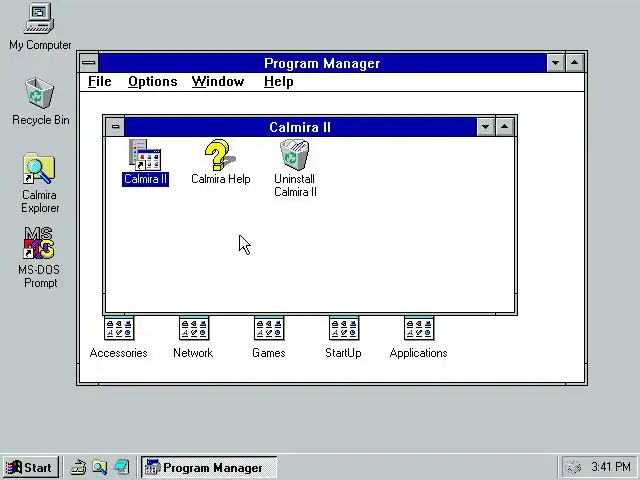The height and width of the screenshot is (480, 640).
Task: Select the Uninstall Calmira II icon
Action: click(295, 168)
